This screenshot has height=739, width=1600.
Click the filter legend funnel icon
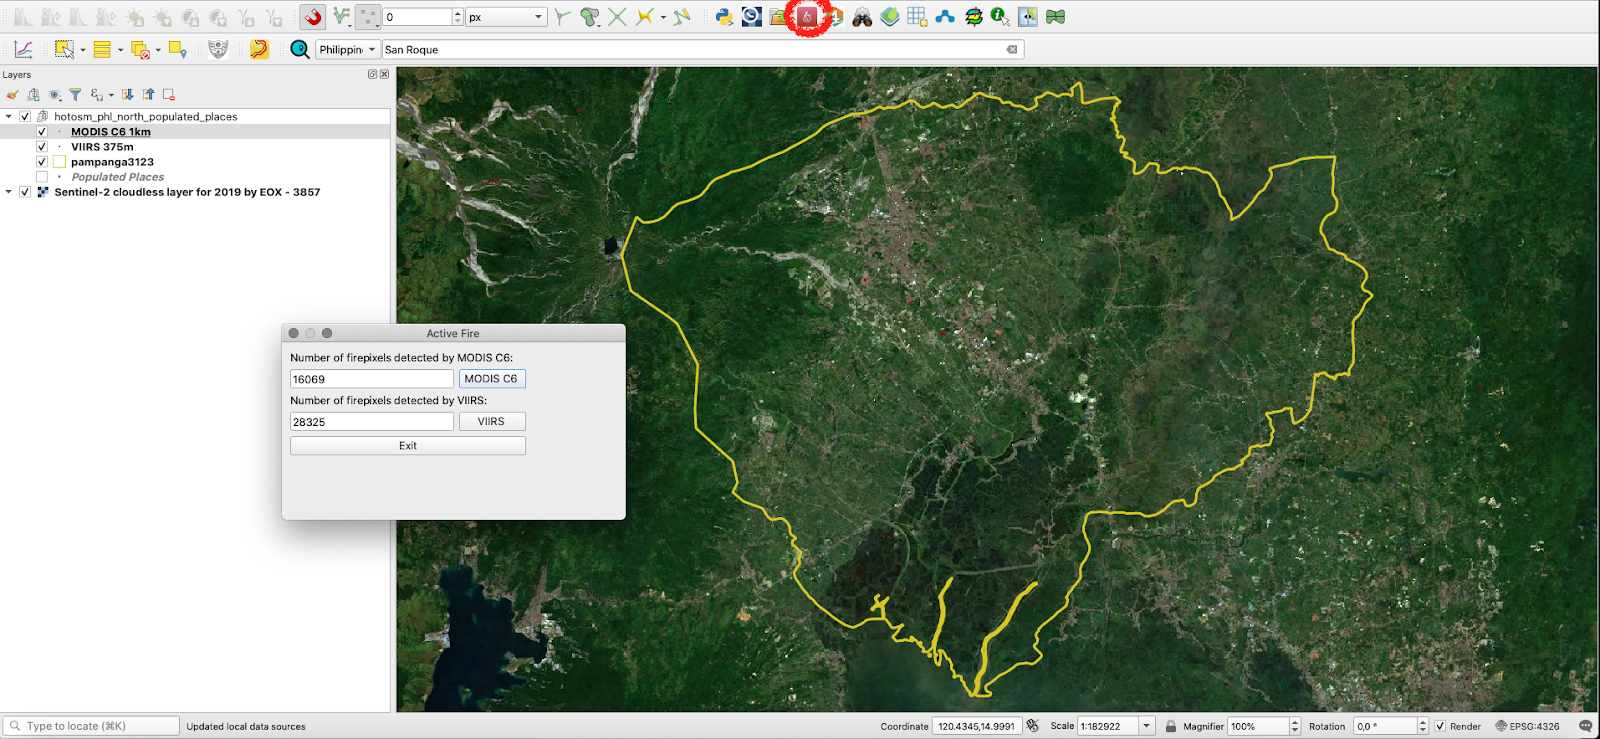click(75, 95)
